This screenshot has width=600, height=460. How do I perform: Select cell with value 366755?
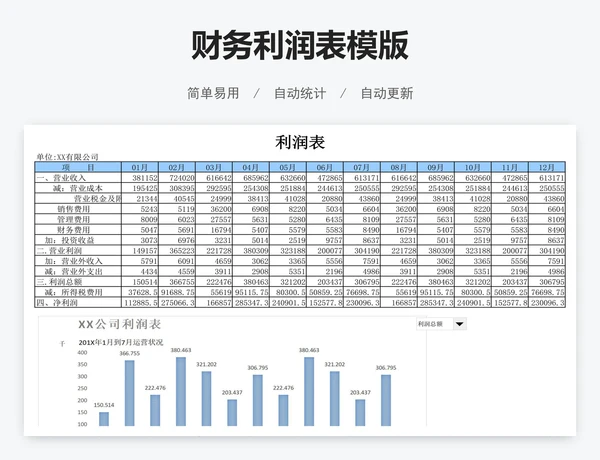tap(177, 282)
